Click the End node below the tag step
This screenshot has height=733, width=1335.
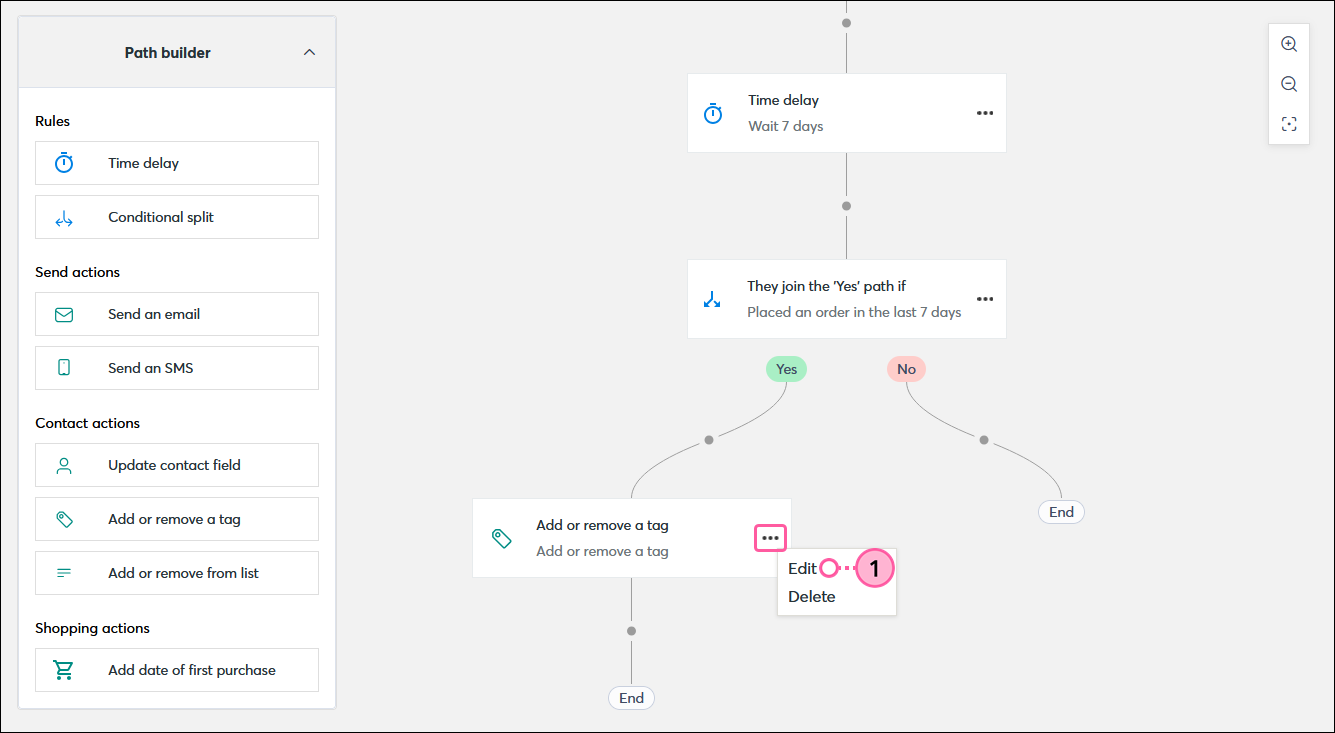click(x=631, y=697)
